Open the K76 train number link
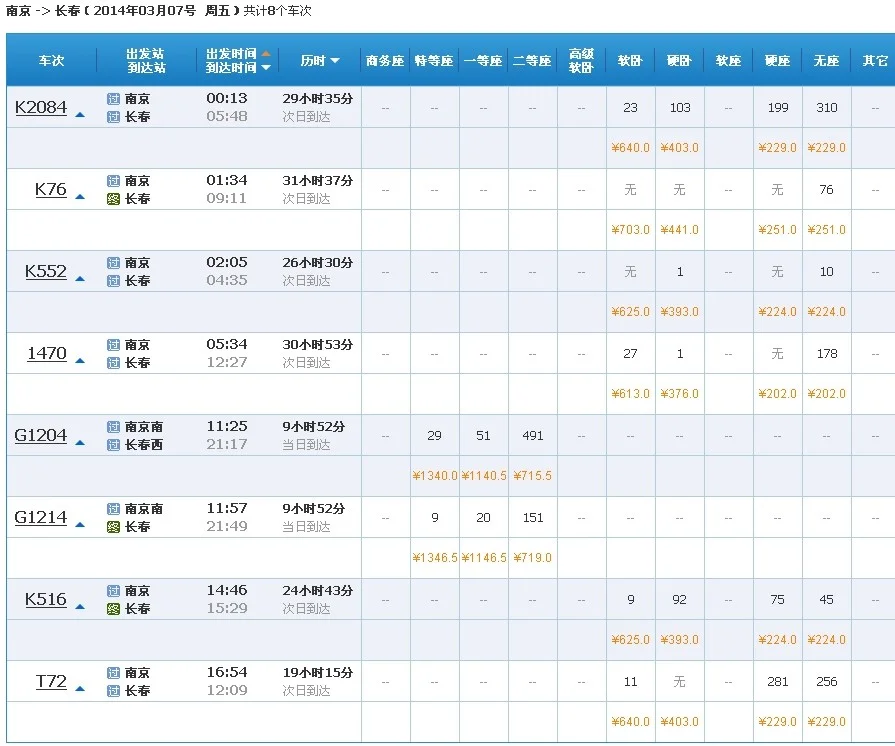895x746 pixels. (x=51, y=188)
